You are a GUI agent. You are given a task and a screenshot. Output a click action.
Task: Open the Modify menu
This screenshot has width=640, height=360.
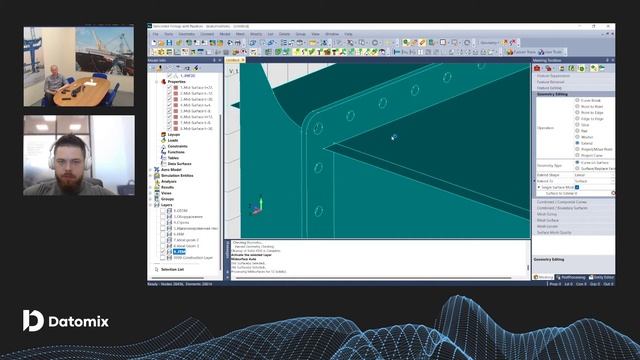tap(256, 34)
